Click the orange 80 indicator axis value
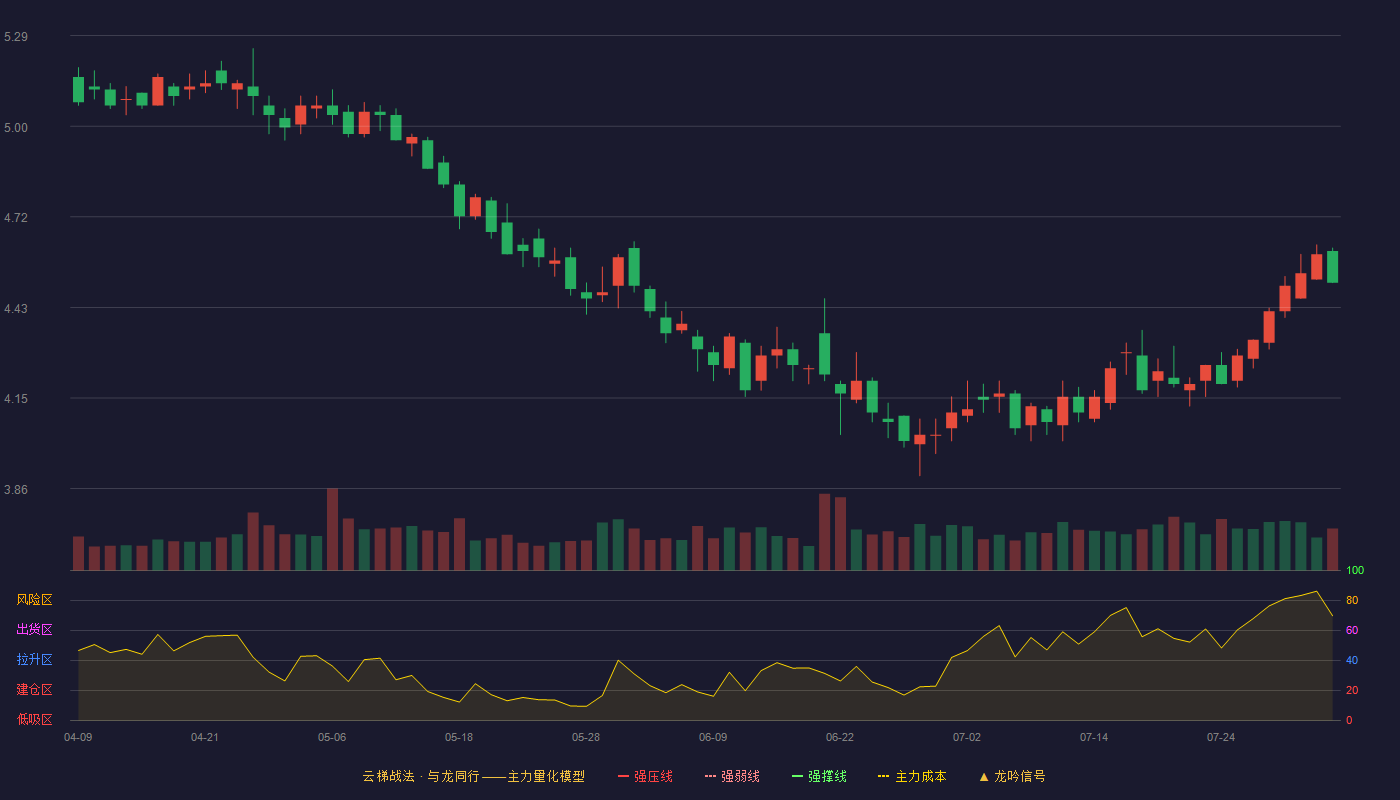Viewport: 1400px width, 800px height. coord(1352,600)
